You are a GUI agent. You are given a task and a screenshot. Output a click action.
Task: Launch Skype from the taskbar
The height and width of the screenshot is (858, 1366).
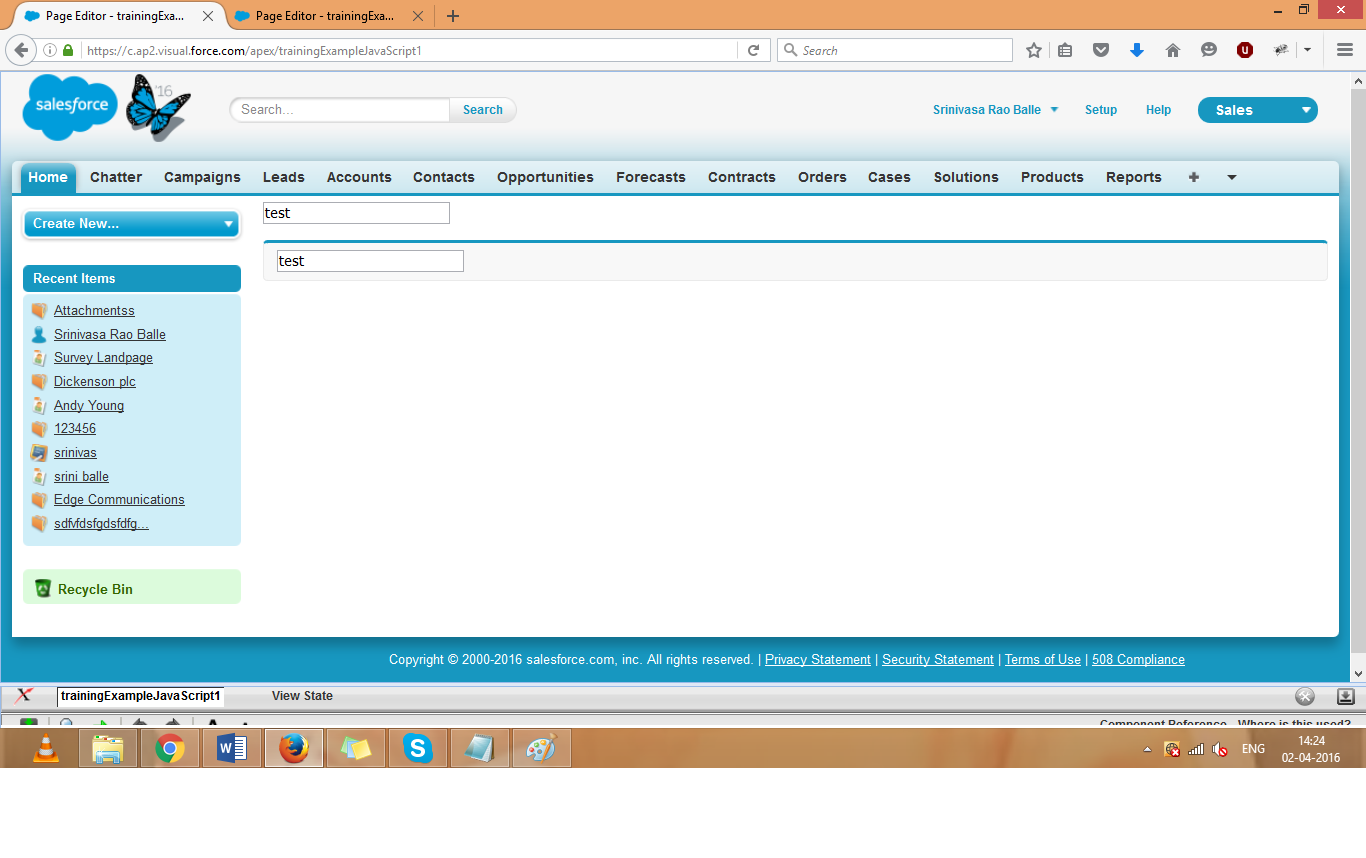pyautogui.click(x=417, y=747)
